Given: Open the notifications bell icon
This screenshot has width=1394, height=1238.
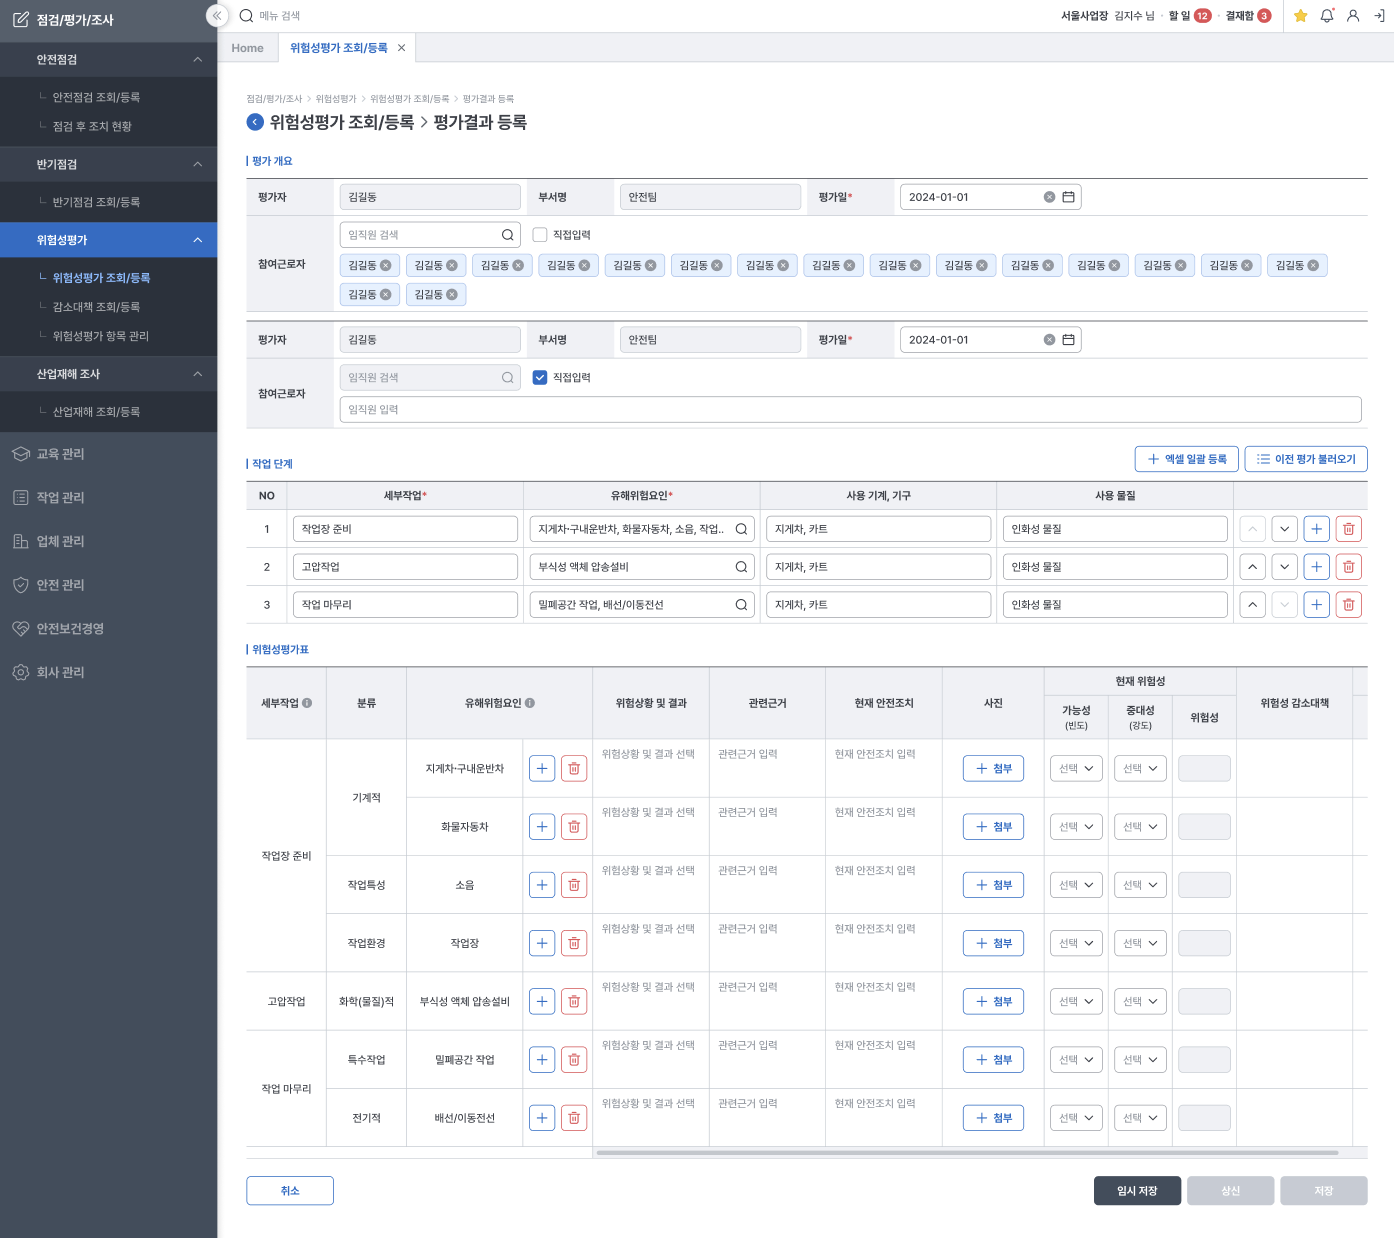Looking at the screenshot, I should click(1327, 16).
